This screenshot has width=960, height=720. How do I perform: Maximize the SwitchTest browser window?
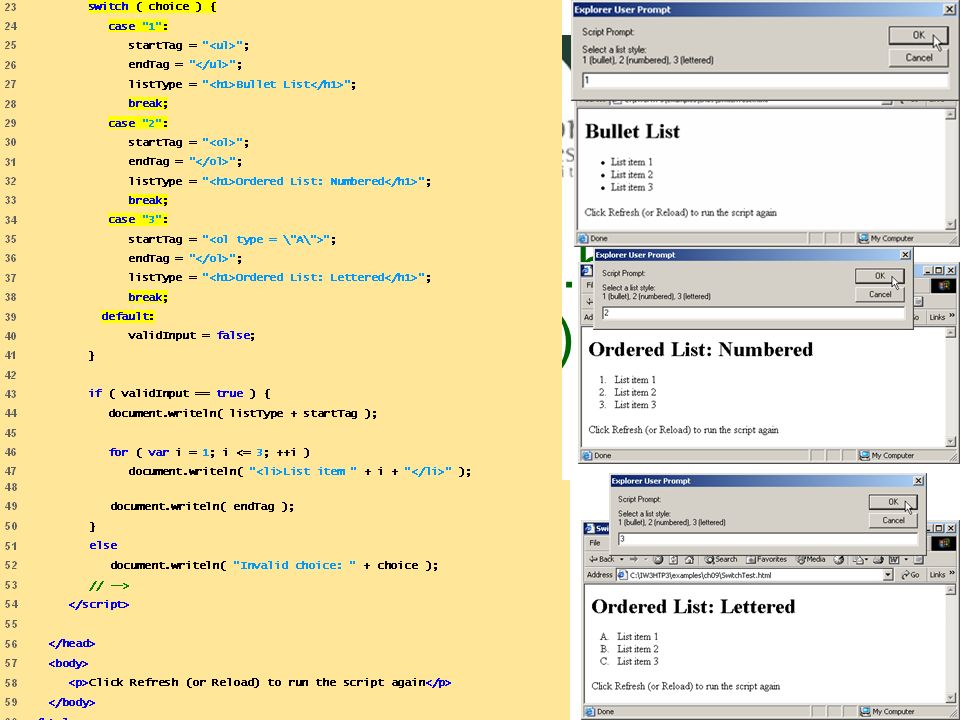pos(939,528)
